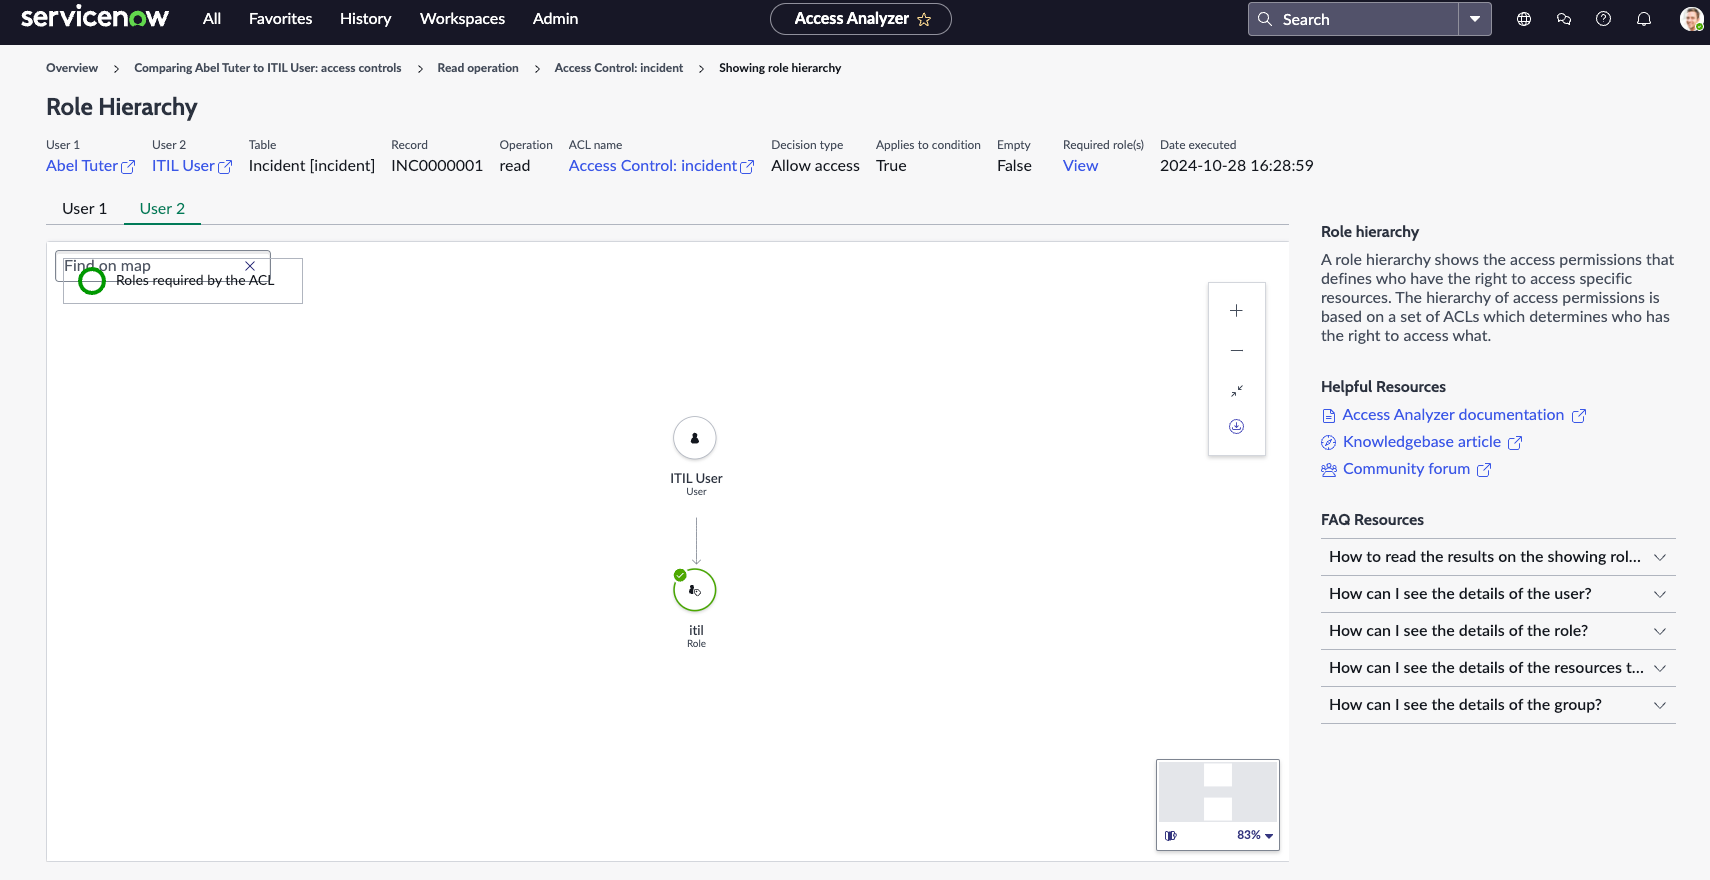
Task: Open the All menu
Action: pyautogui.click(x=212, y=19)
